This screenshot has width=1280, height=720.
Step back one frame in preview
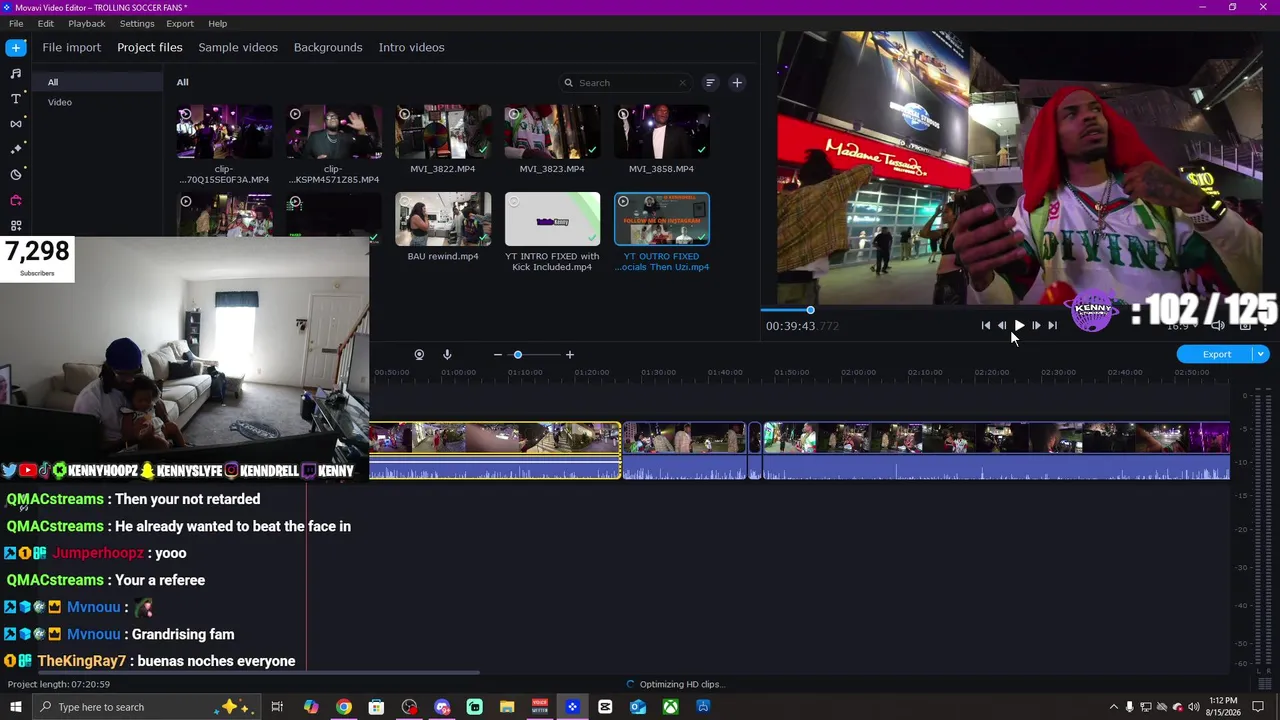point(1002,326)
